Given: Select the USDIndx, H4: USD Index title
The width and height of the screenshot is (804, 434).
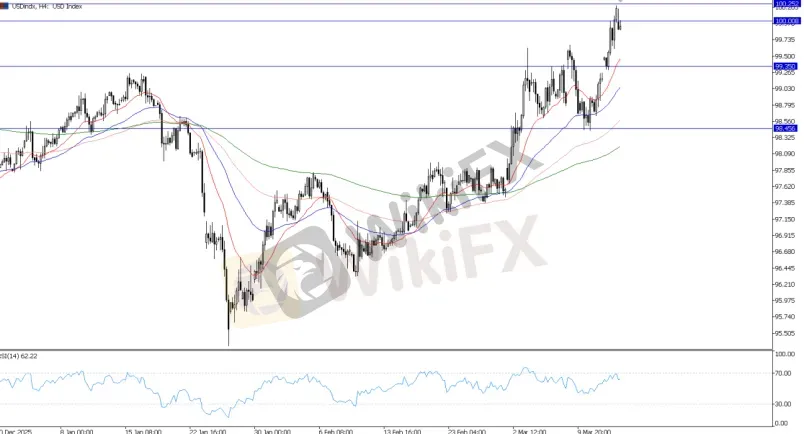Looking at the screenshot, I should pyautogui.click(x=47, y=6).
